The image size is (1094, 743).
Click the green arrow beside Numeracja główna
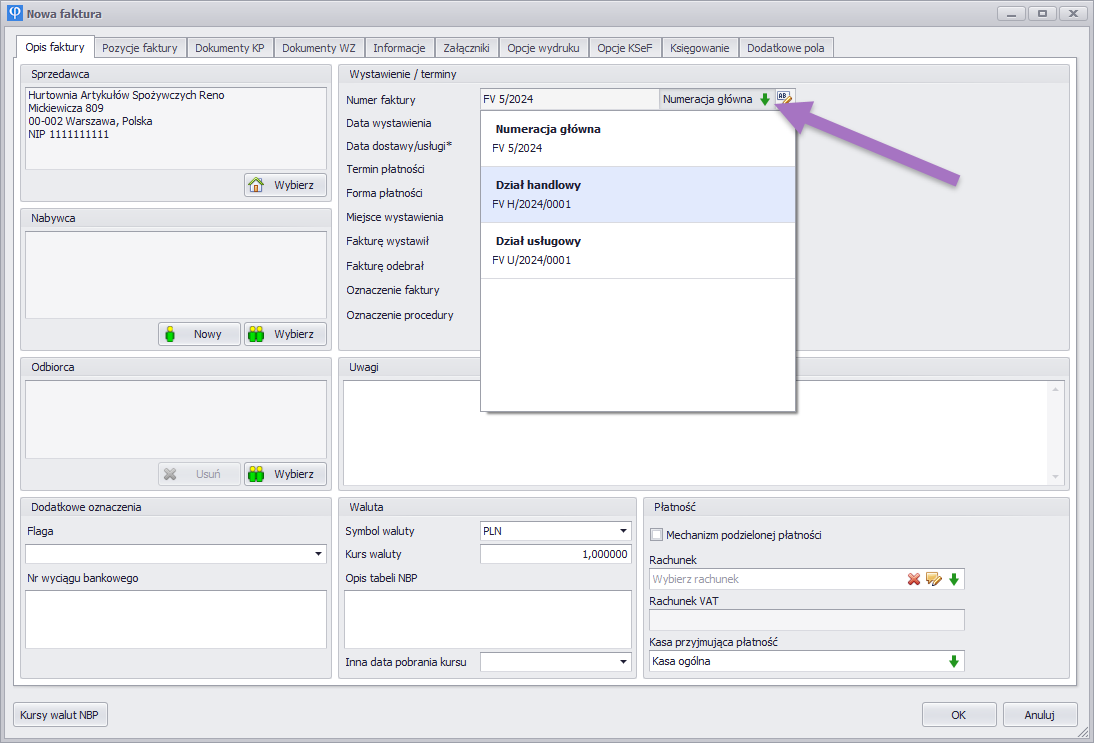[x=765, y=99]
